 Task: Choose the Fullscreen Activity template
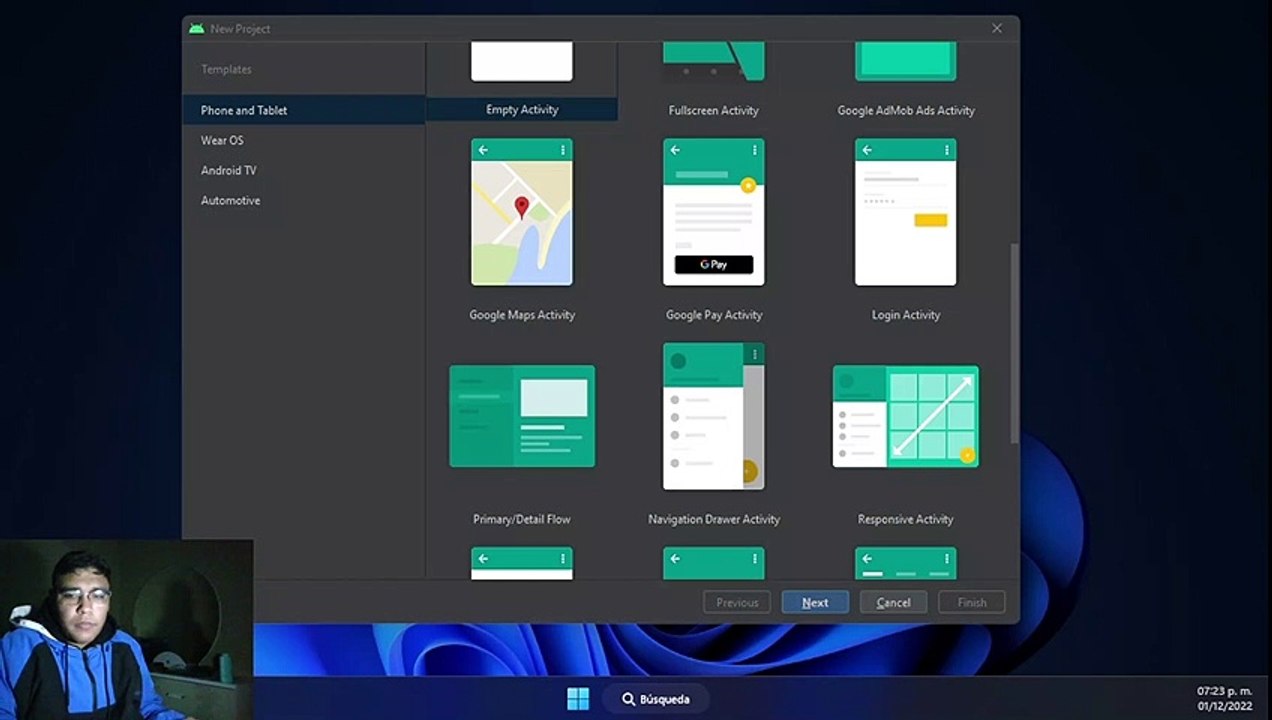714,110
